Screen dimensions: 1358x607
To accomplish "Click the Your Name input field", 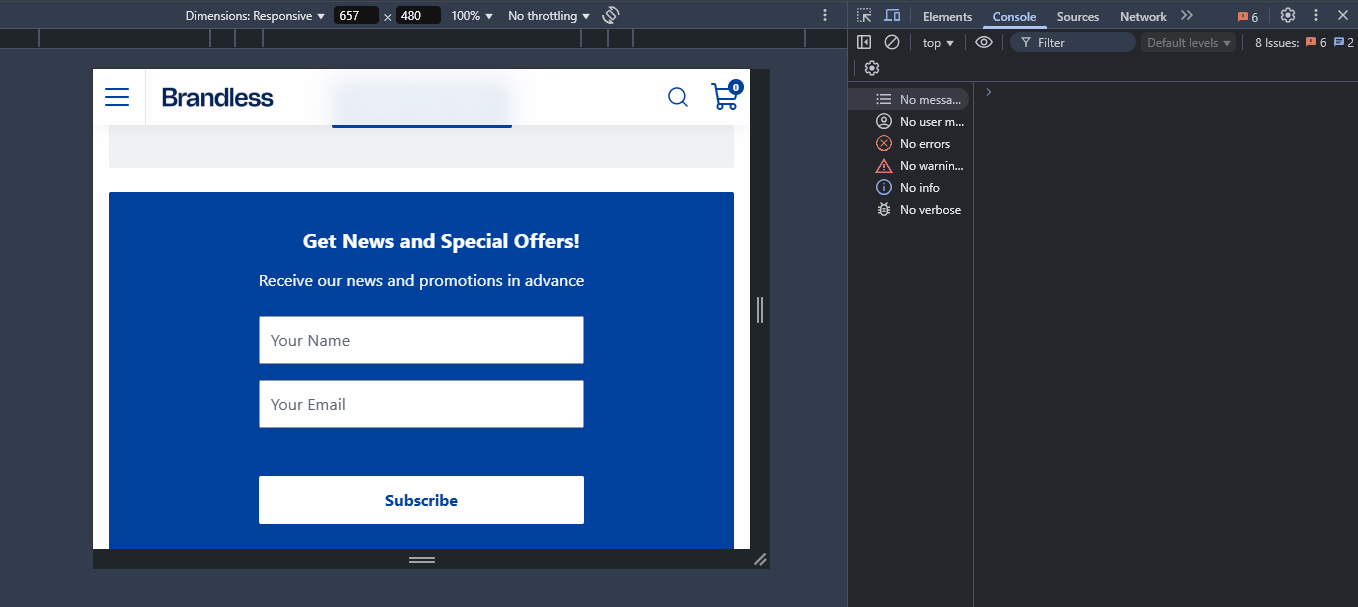I will click(421, 340).
